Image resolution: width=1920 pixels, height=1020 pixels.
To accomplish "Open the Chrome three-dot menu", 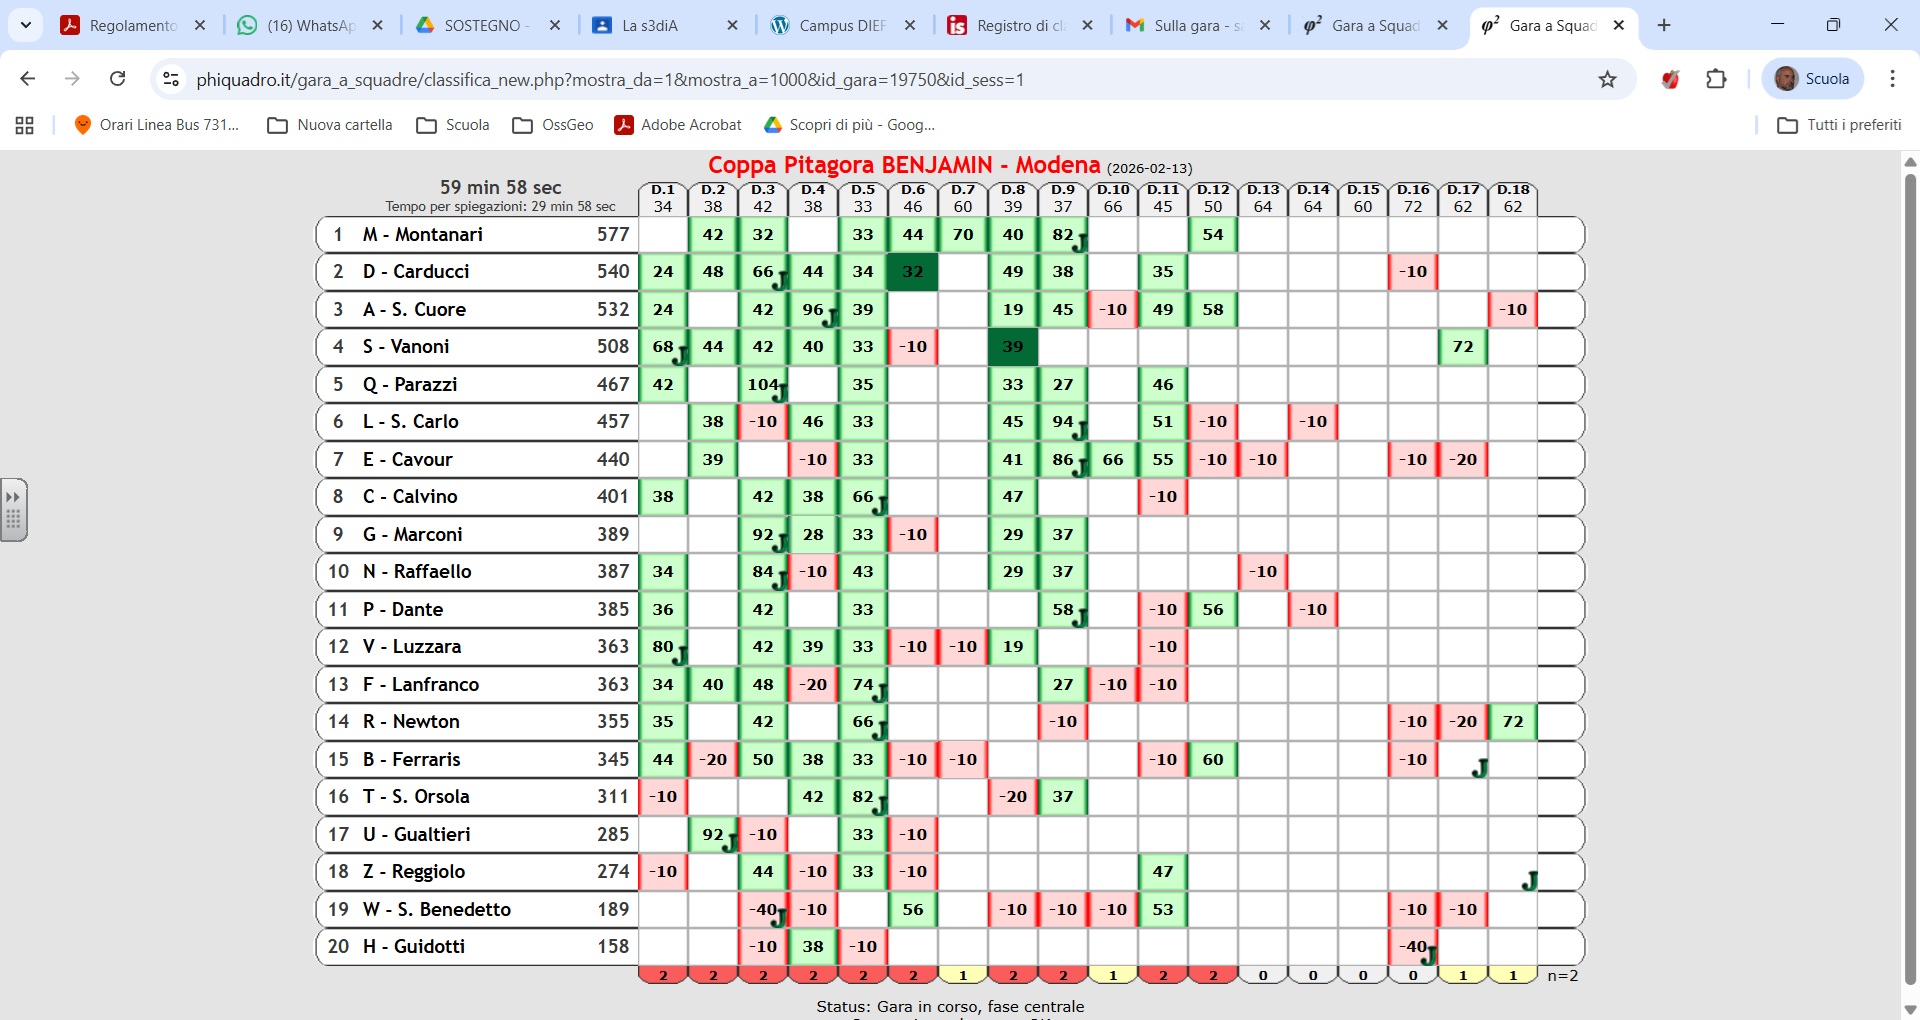I will point(1892,79).
